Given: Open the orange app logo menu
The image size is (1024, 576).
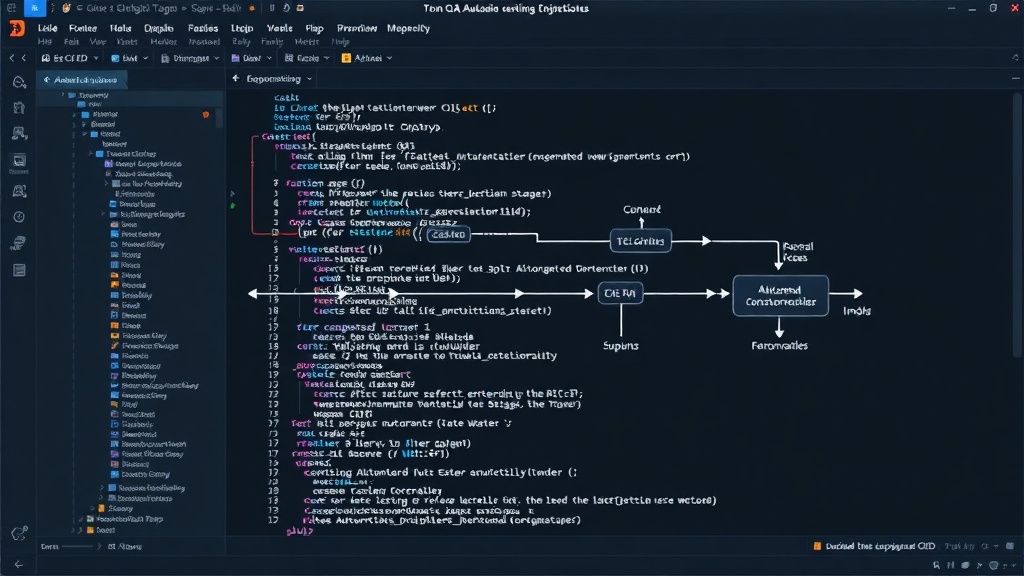Looking at the screenshot, I should pos(17,28).
